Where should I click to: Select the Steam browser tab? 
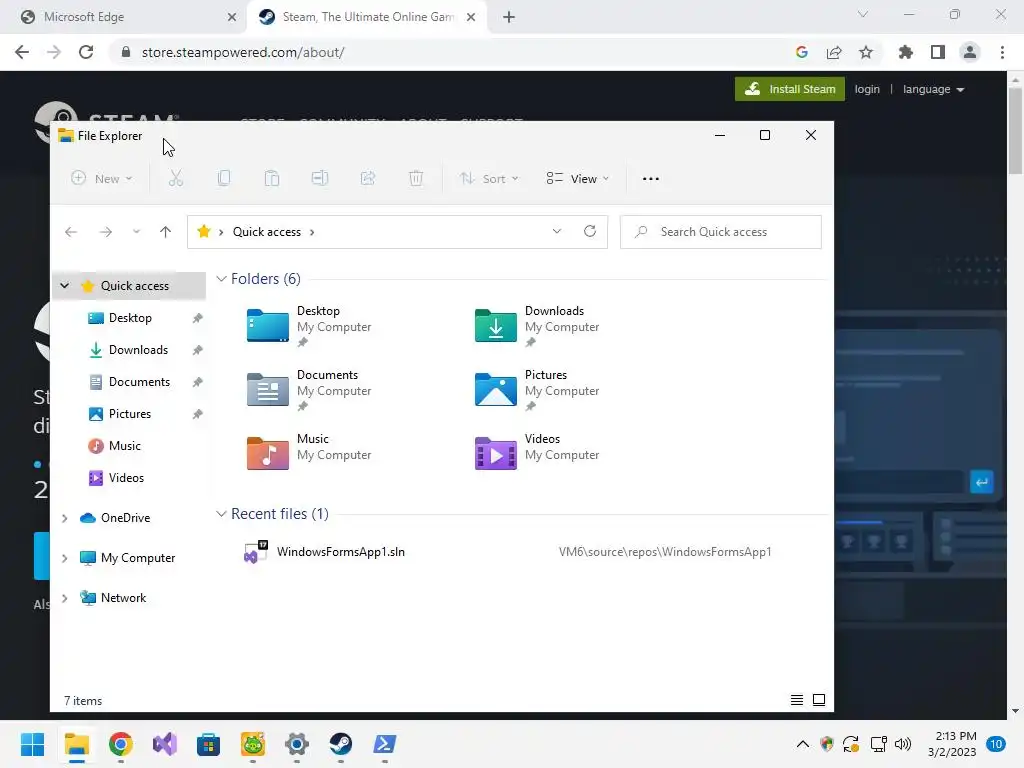click(x=366, y=17)
